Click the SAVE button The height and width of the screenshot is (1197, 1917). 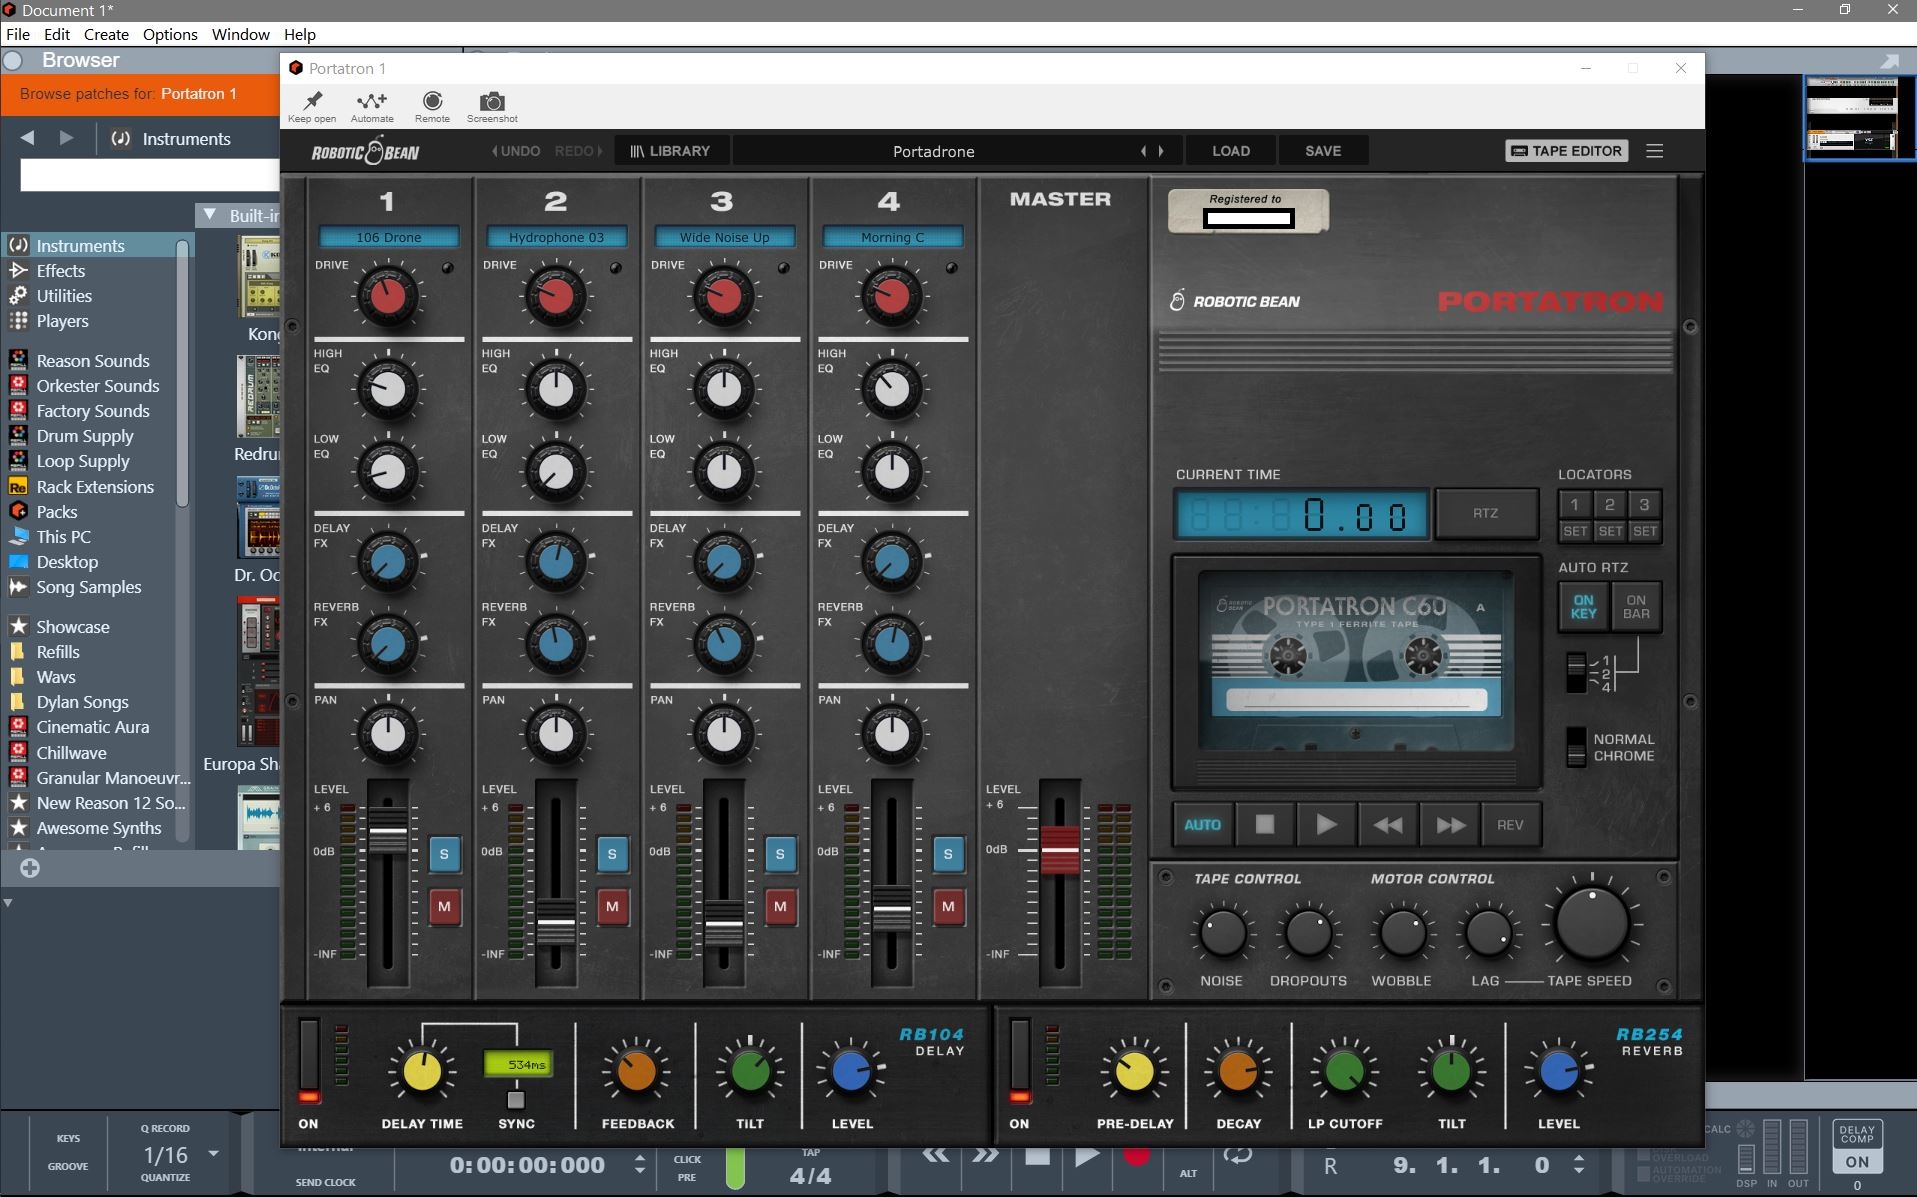(x=1323, y=151)
